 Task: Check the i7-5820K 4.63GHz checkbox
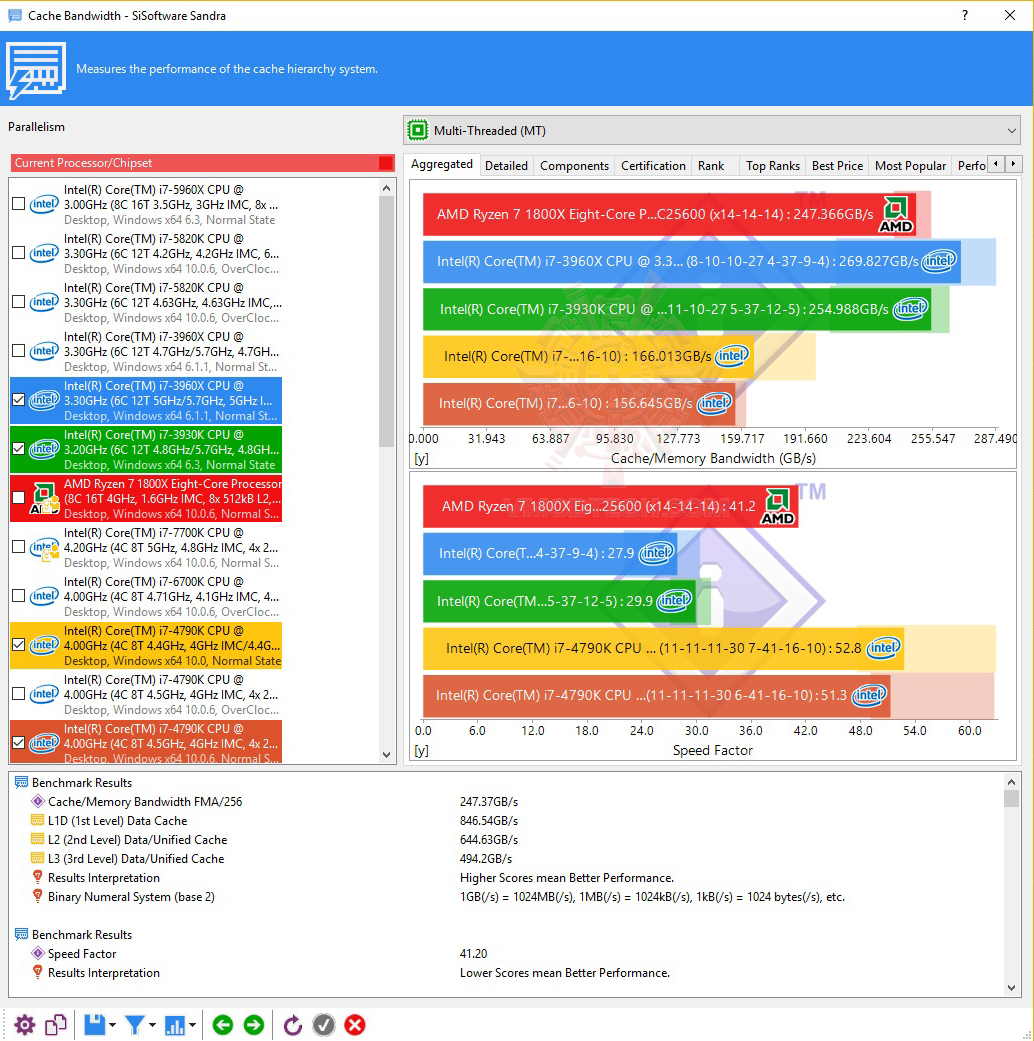(19, 302)
